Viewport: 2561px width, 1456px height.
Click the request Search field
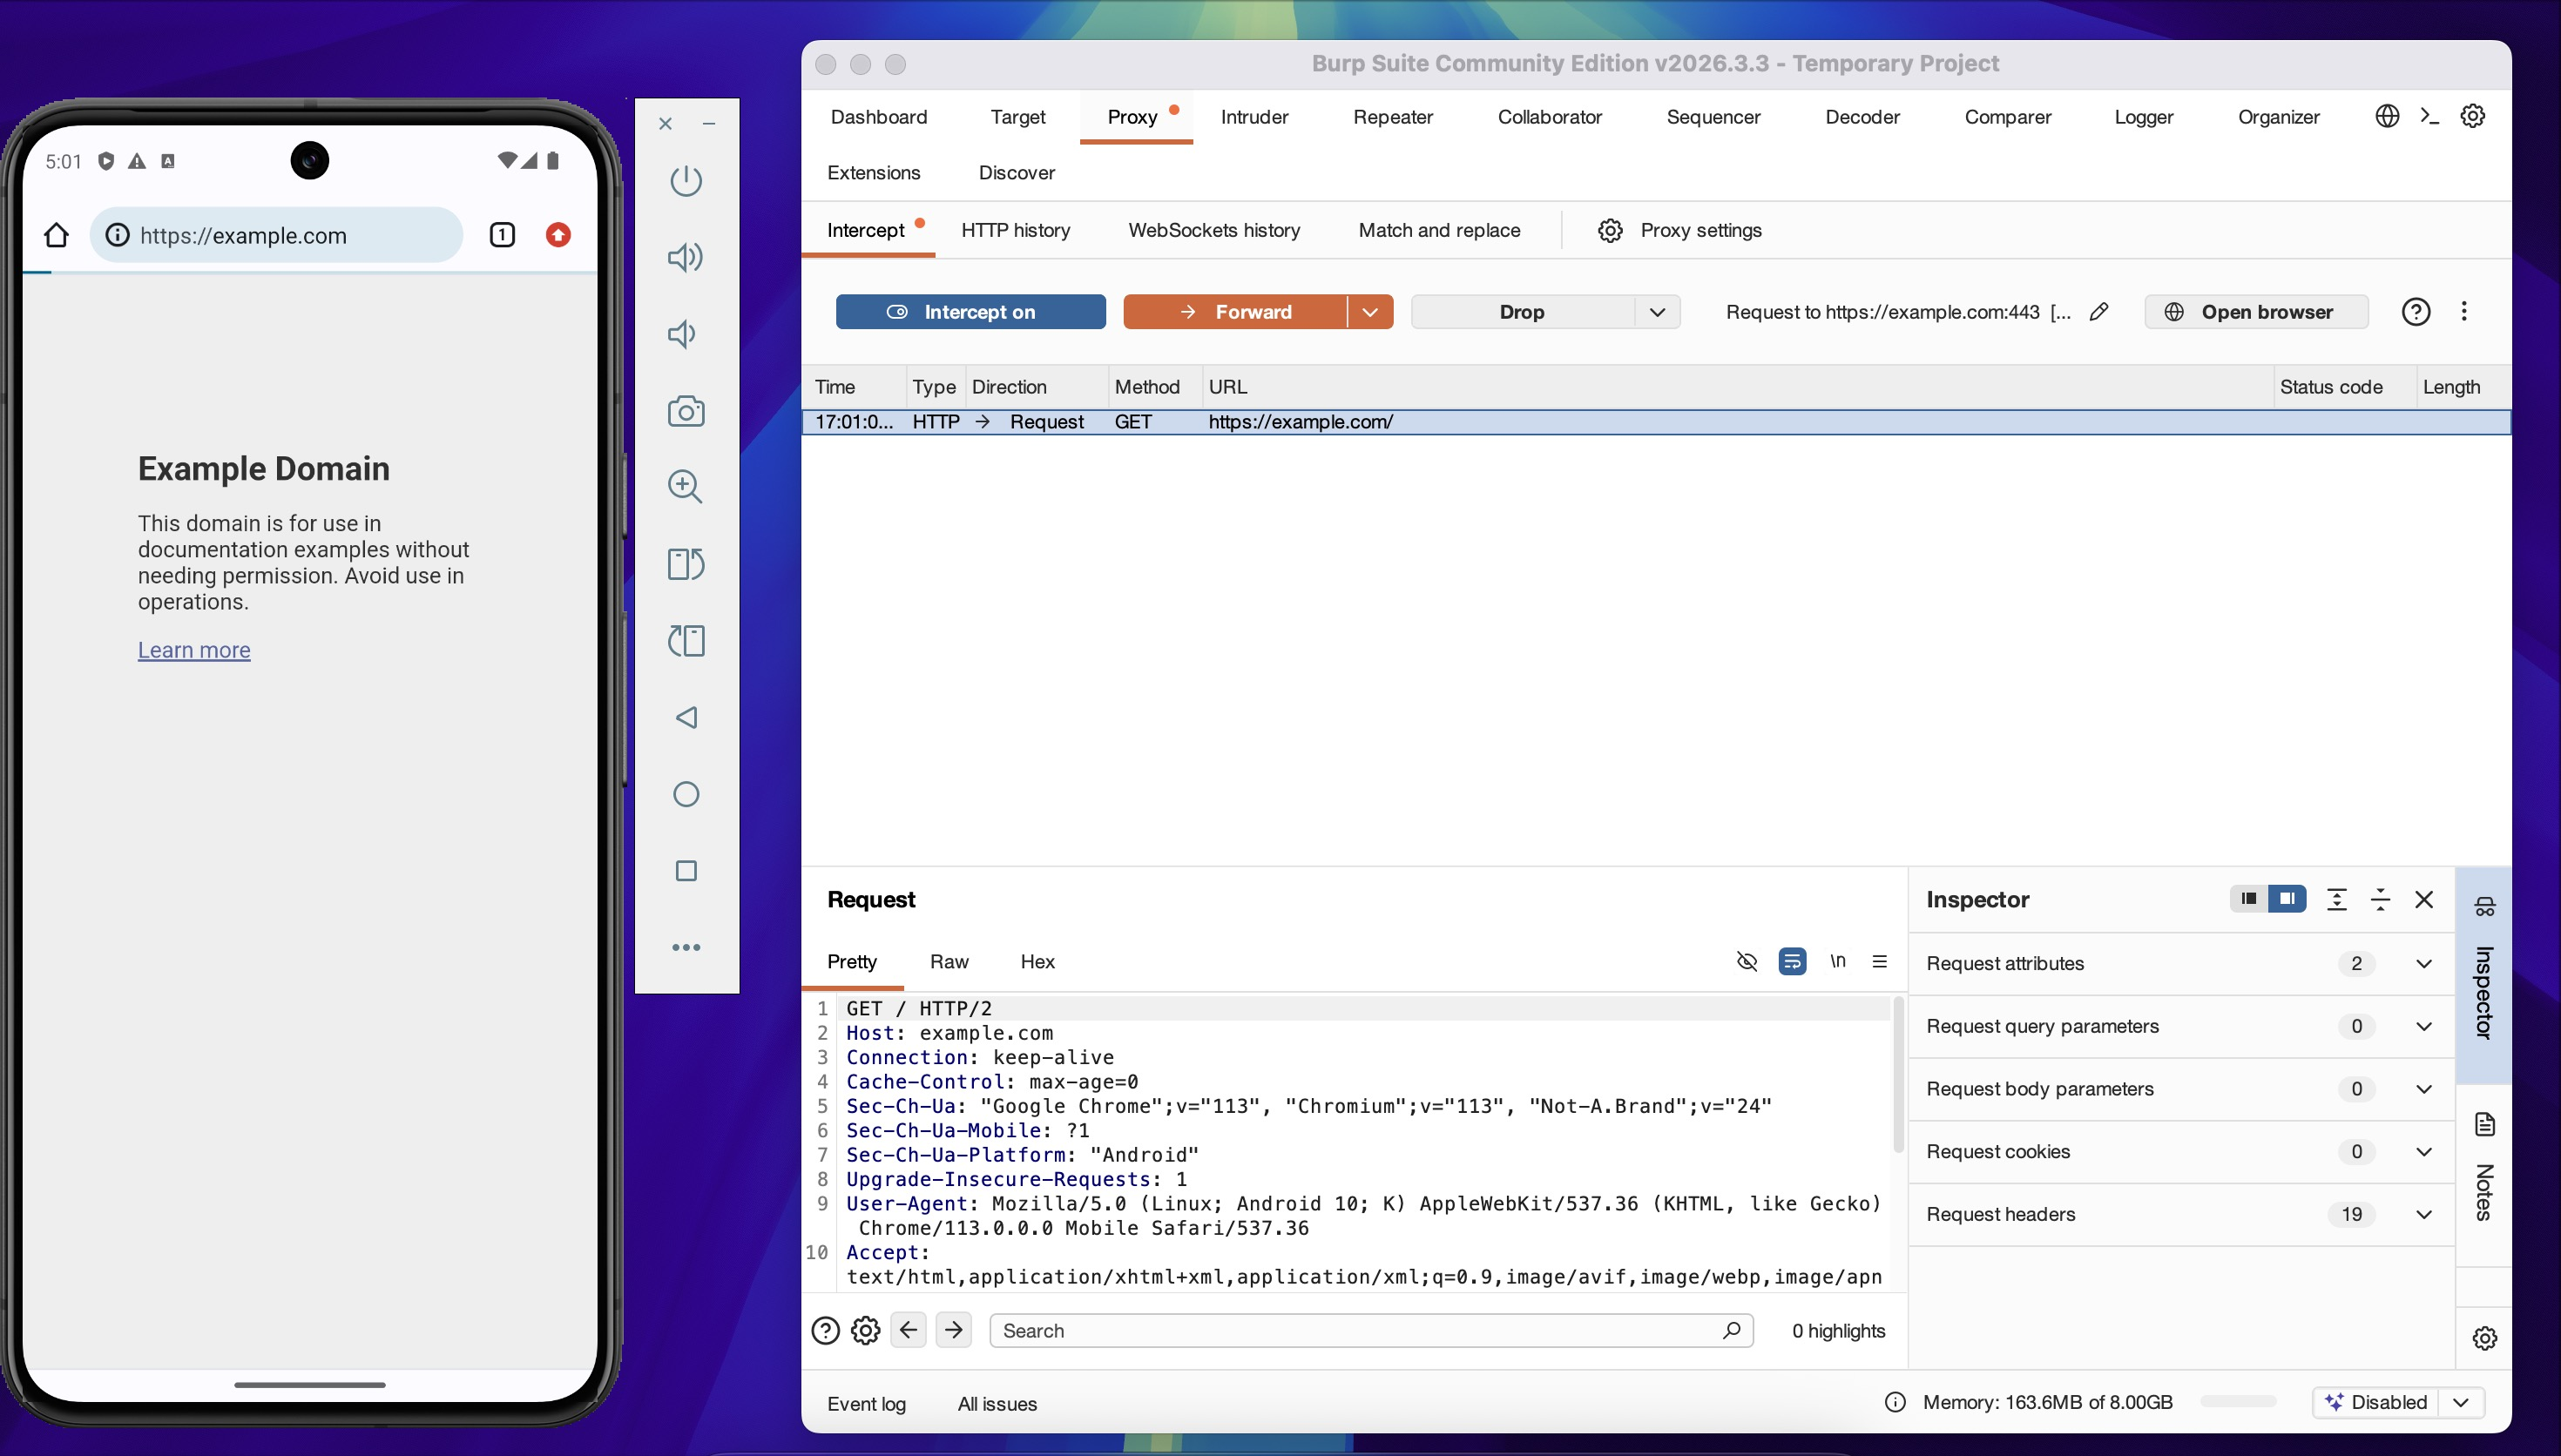tap(1371, 1331)
